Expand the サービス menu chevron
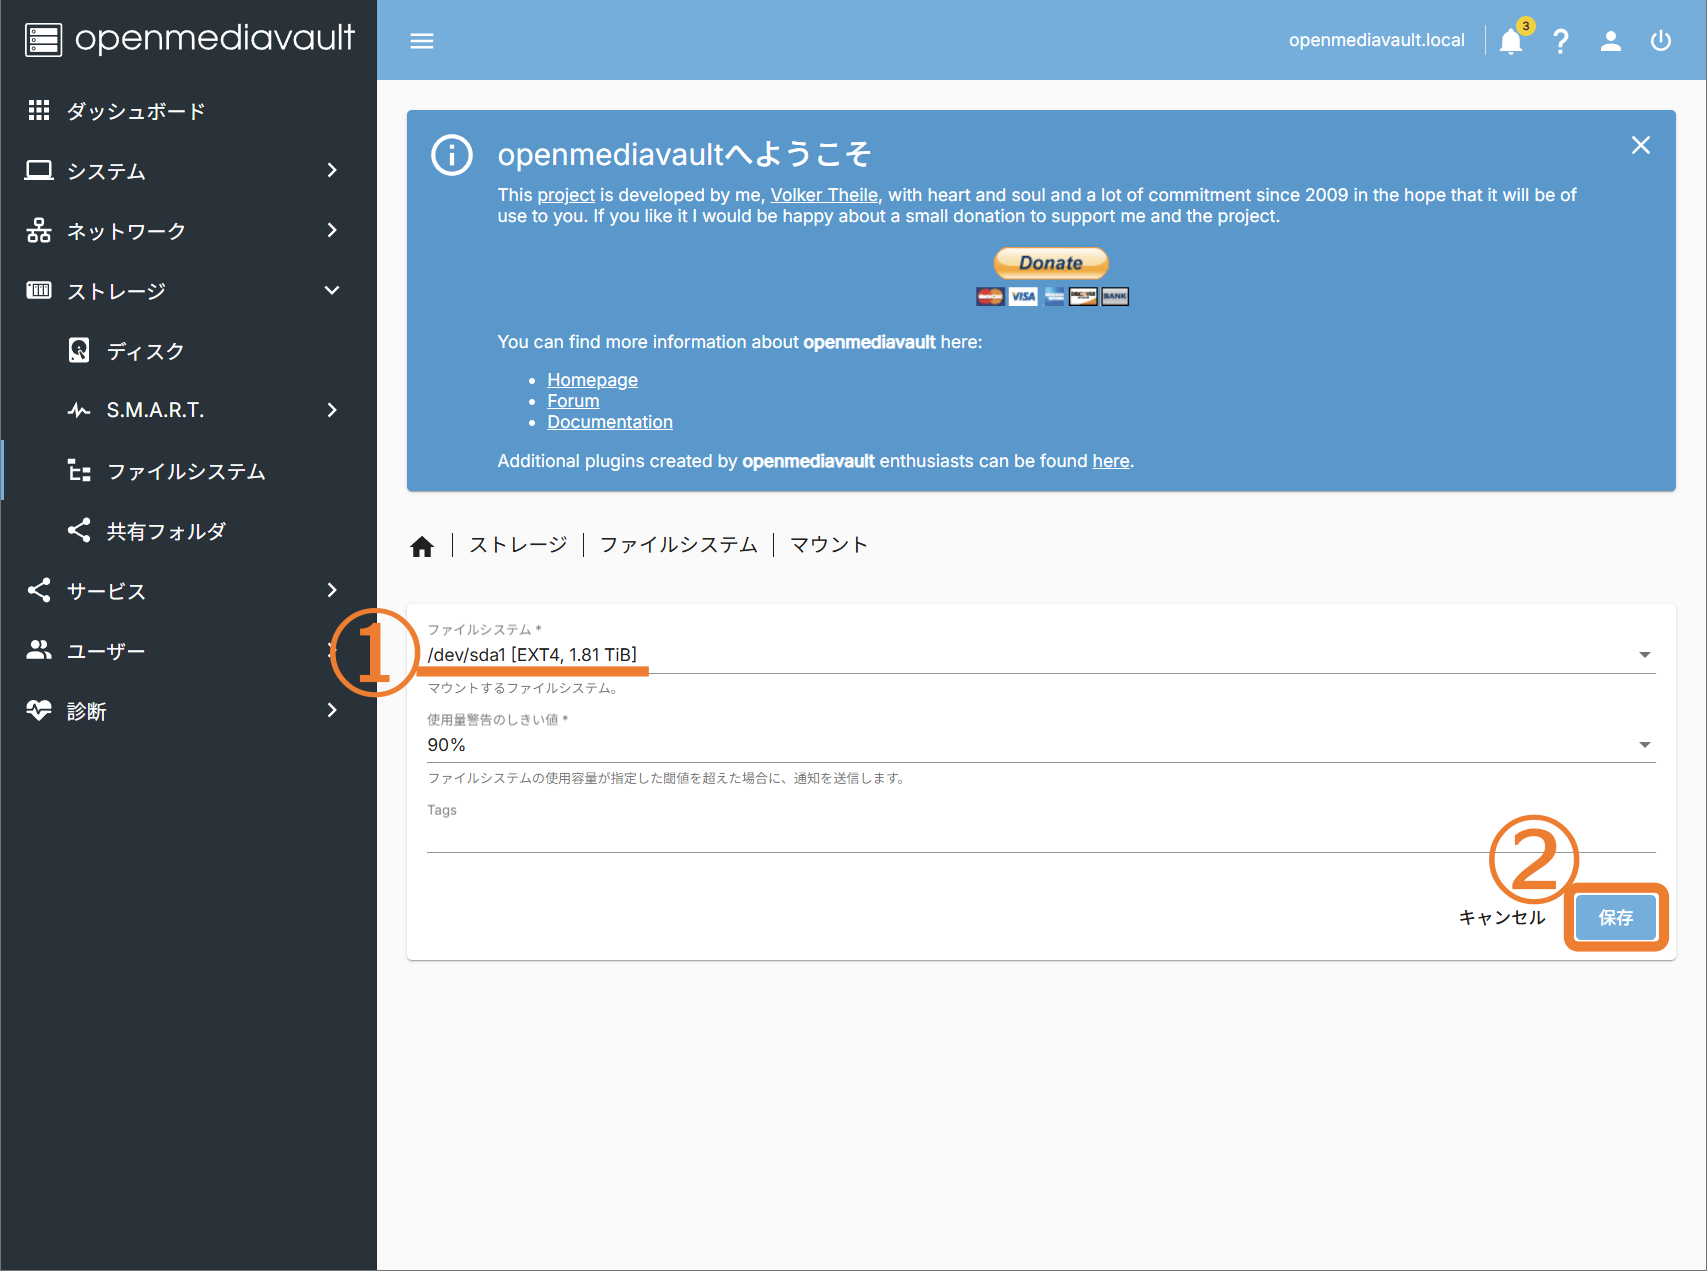This screenshot has height=1271, width=1707. click(x=332, y=590)
